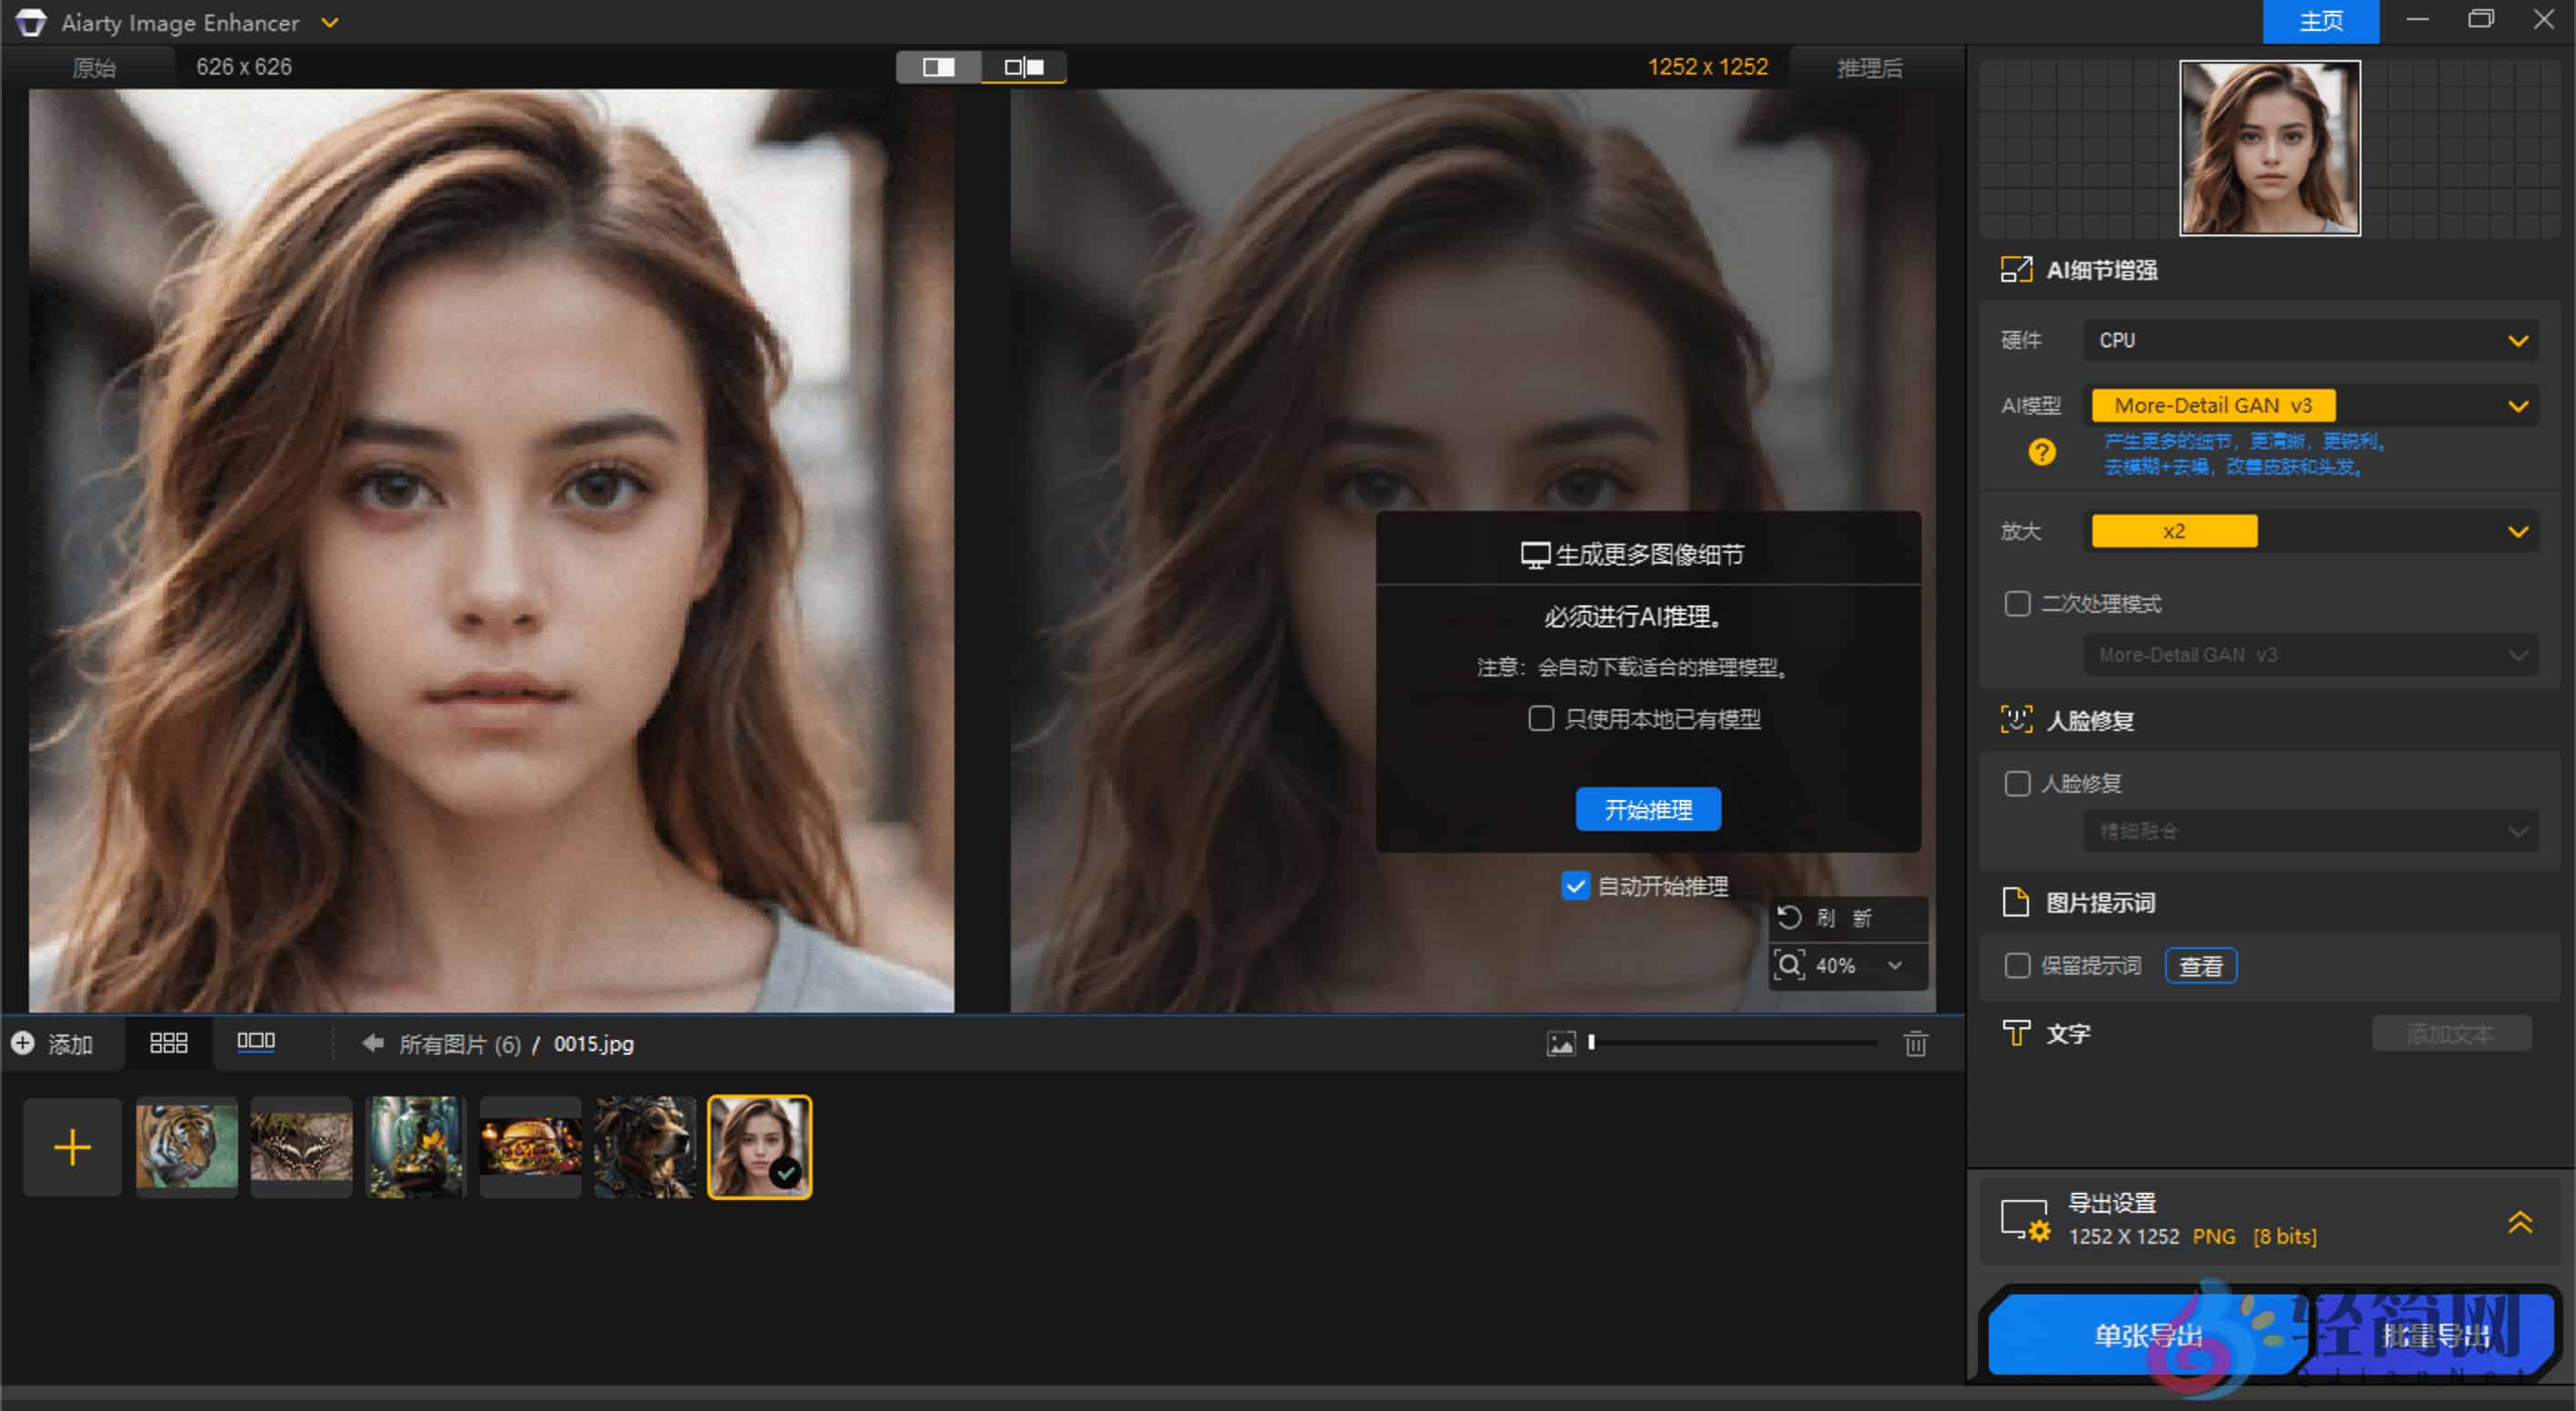The image size is (2576, 1411).
Task: Click the trash icon to remove image
Action: click(1915, 1043)
